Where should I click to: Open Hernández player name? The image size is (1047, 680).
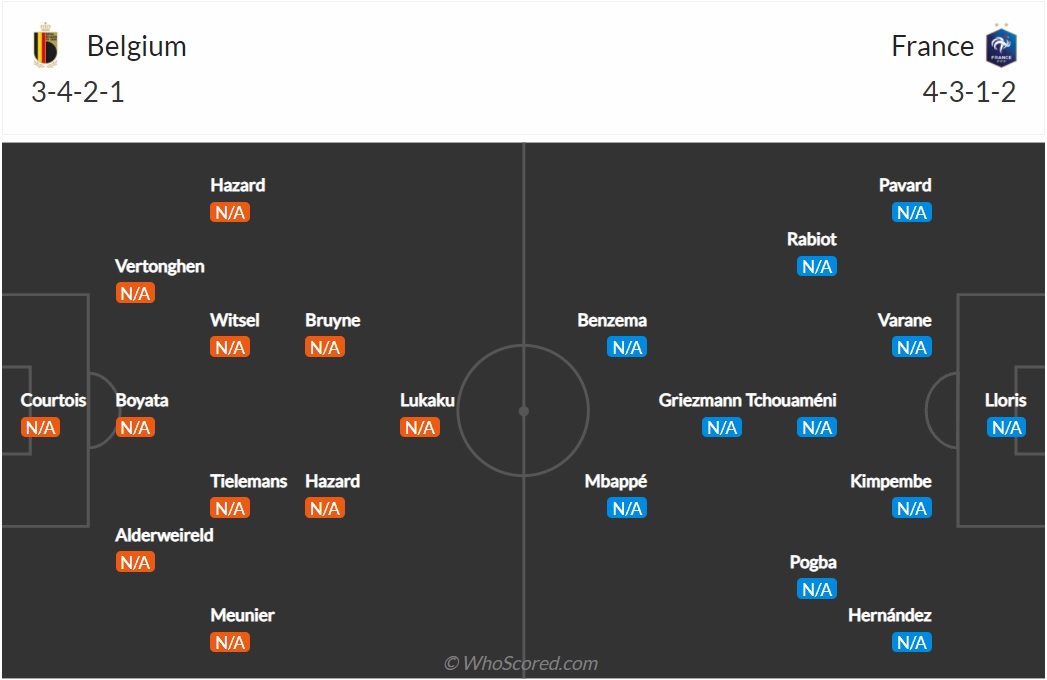click(x=890, y=615)
